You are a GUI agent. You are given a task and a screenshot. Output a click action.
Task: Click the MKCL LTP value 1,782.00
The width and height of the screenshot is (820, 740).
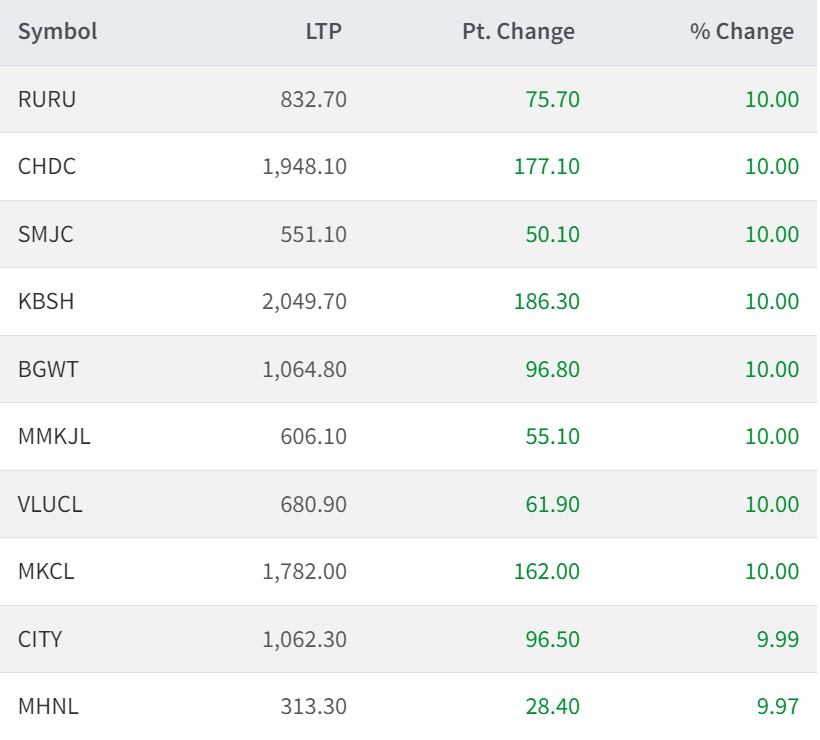click(x=304, y=571)
